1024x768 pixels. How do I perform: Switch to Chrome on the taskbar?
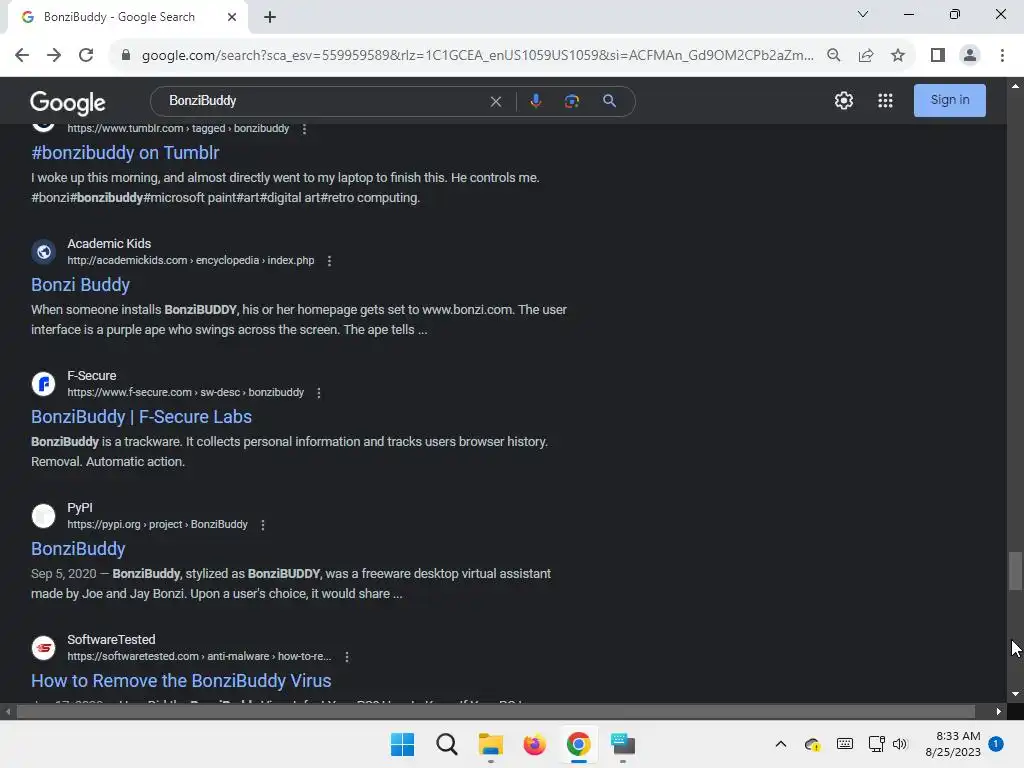pyautogui.click(x=579, y=744)
